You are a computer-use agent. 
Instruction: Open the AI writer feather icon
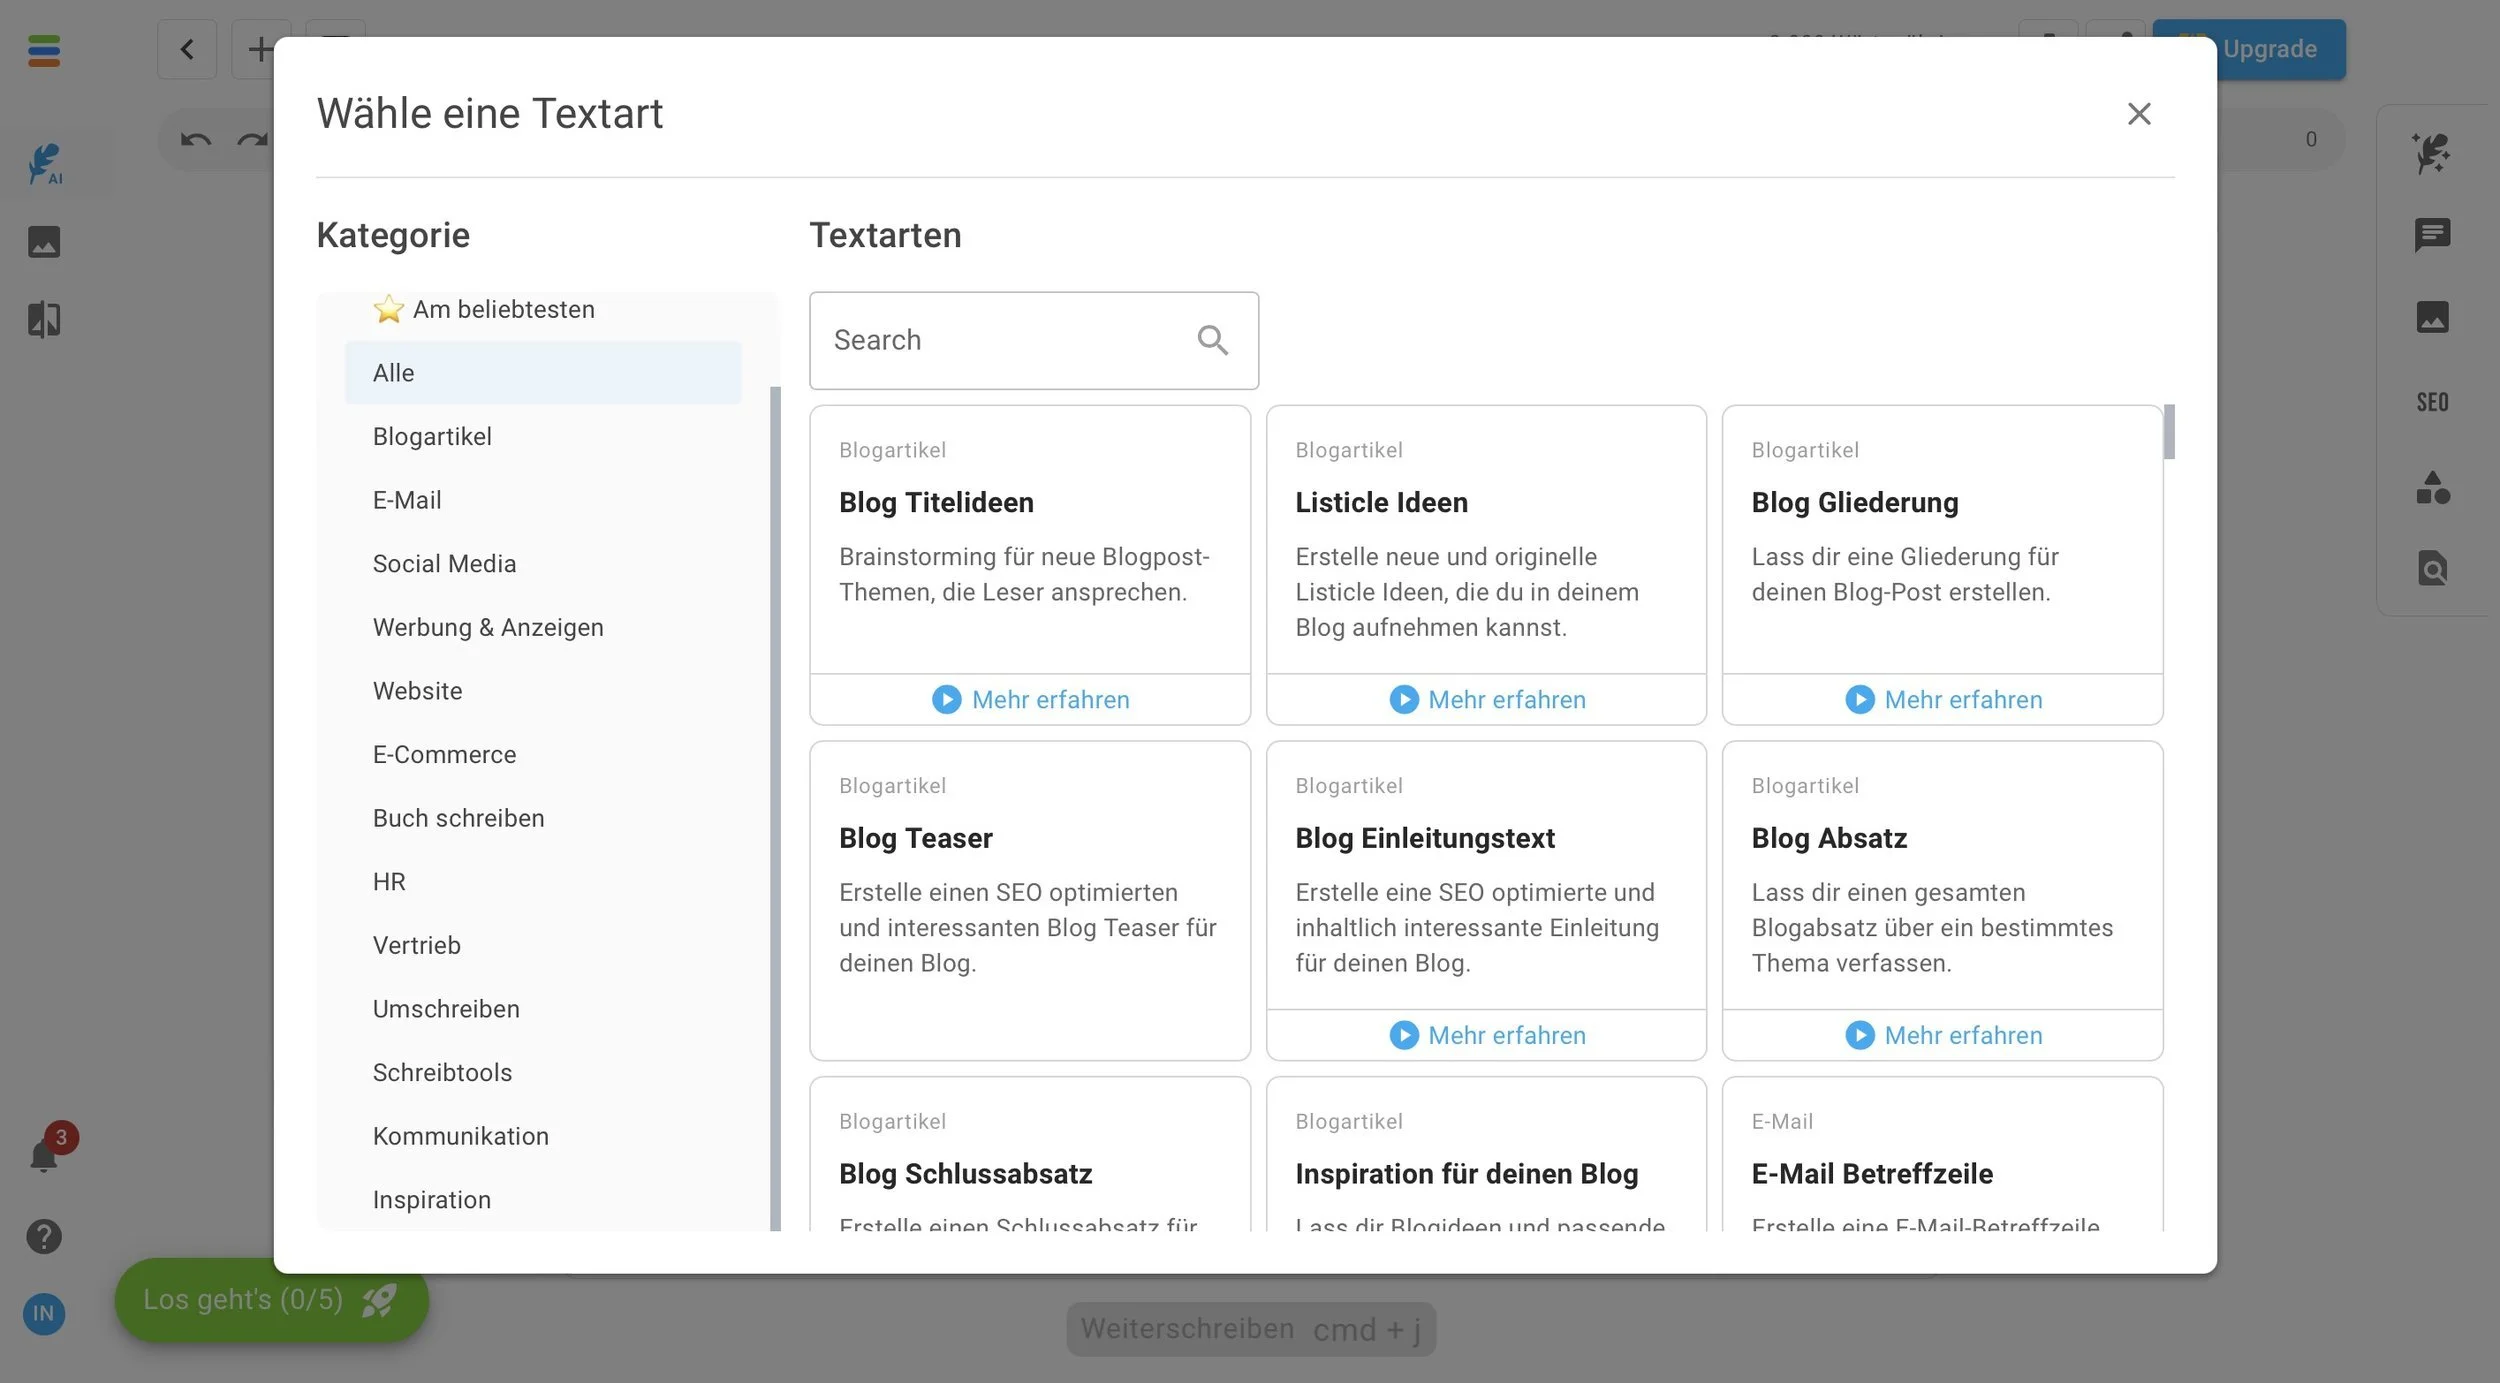pyautogui.click(x=44, y=164)
